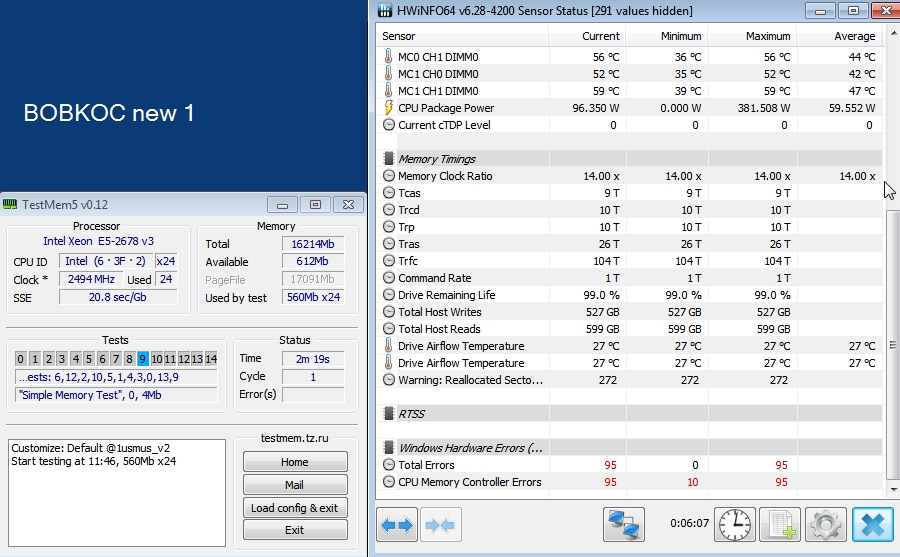Select the Trcd sensor row label
Viewport: 900px width, 557px height.
pos(409,210)
